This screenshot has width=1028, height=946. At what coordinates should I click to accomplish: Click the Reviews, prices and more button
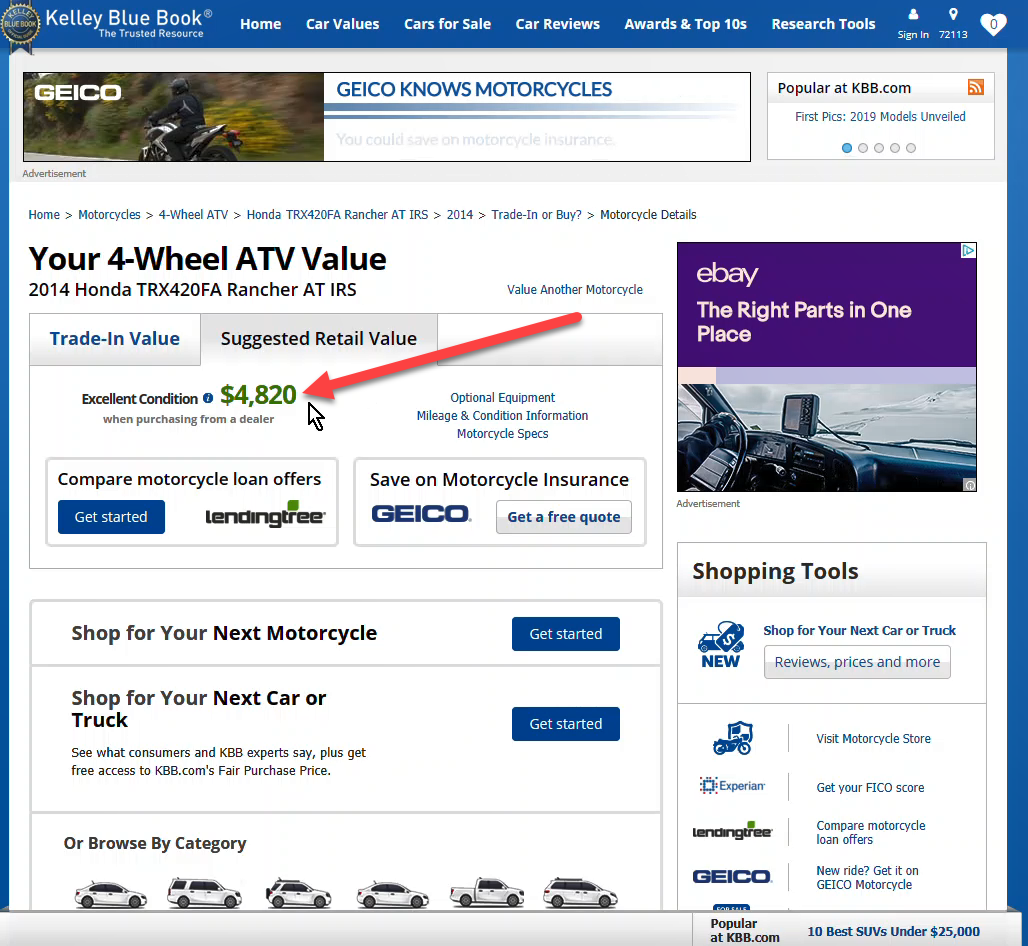click(857, 662)
